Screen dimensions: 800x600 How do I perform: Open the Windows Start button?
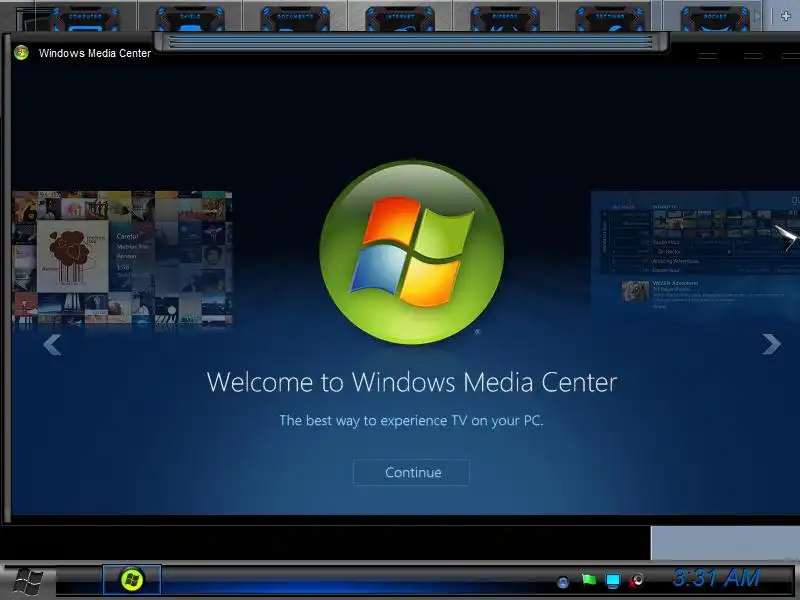tap(28, 581)
